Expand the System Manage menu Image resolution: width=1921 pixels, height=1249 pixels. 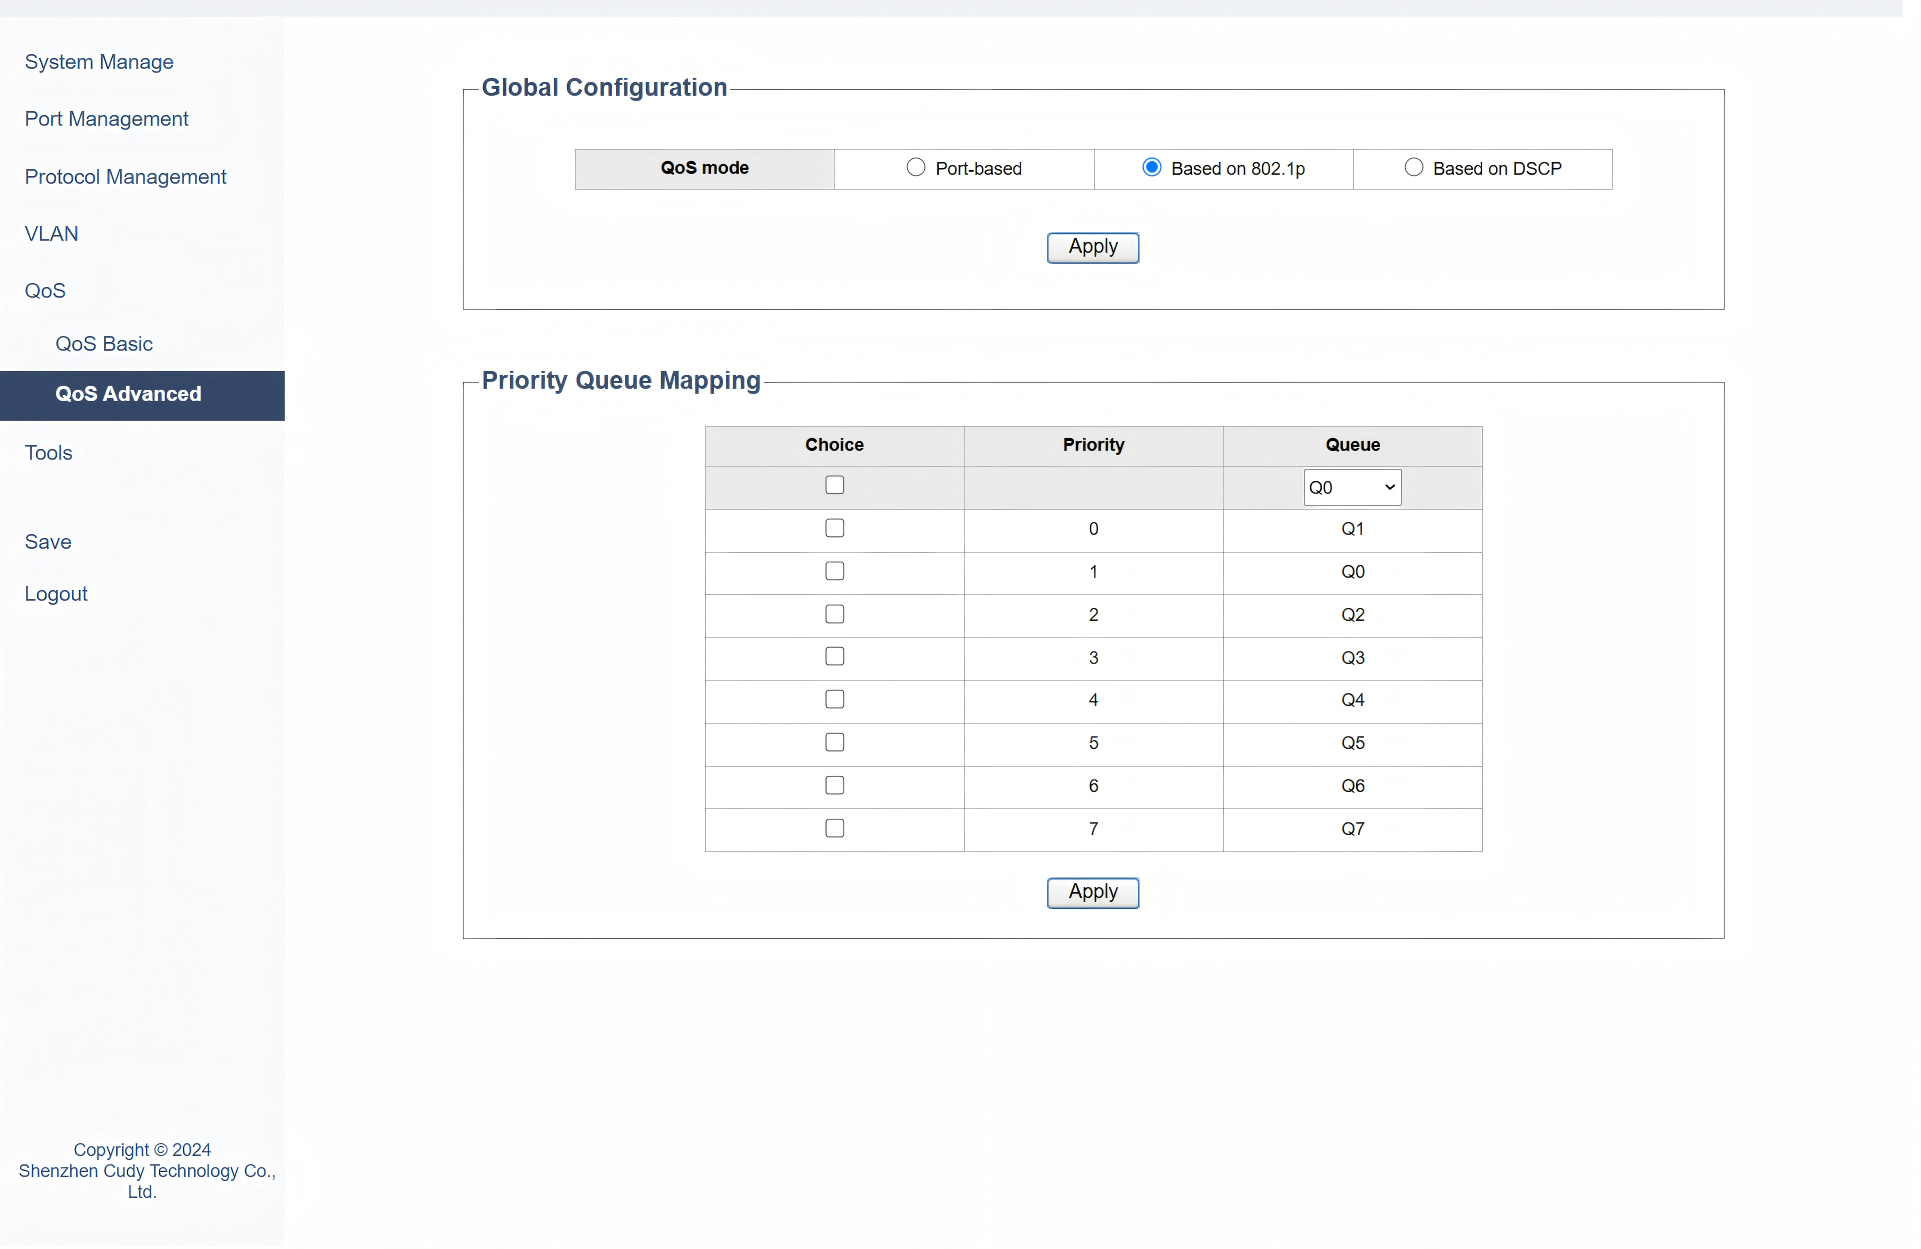pyautogui.click(x=99, y=62)
